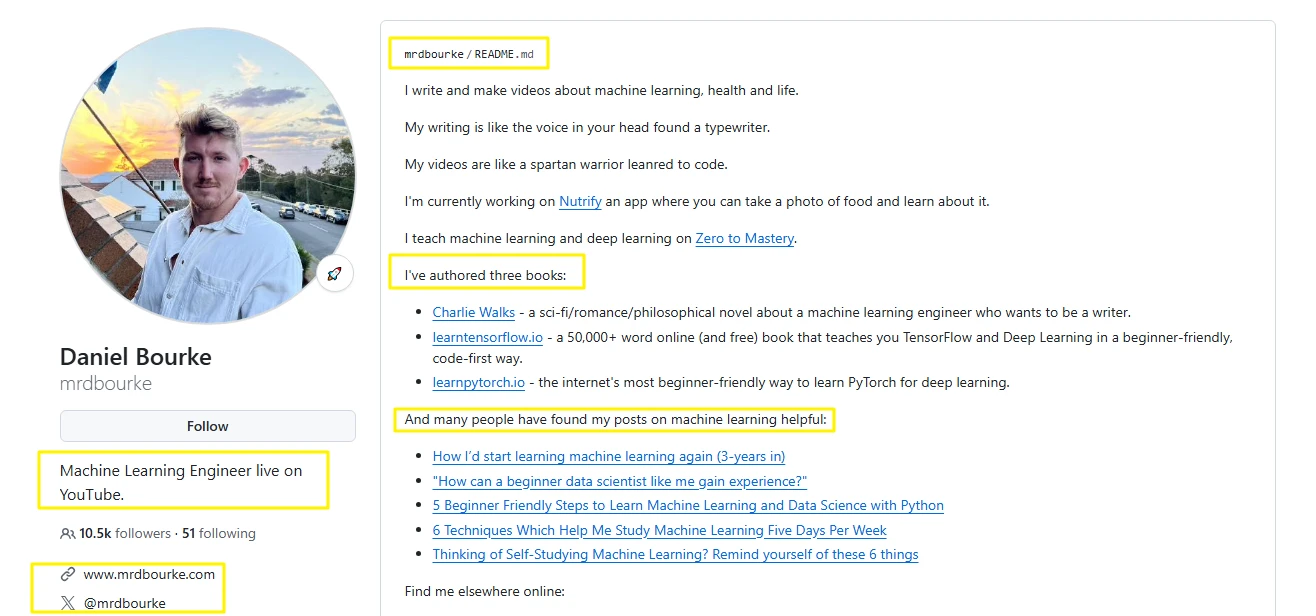Viewport: 1316px width, 616px height.
Task: Click the README.md file name in the path
Action: [x=504, y=54]
